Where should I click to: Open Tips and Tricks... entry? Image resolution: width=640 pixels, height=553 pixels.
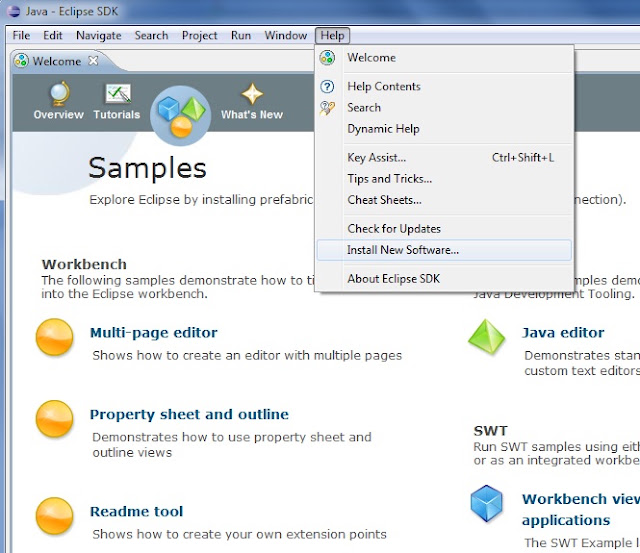[444, 179]
